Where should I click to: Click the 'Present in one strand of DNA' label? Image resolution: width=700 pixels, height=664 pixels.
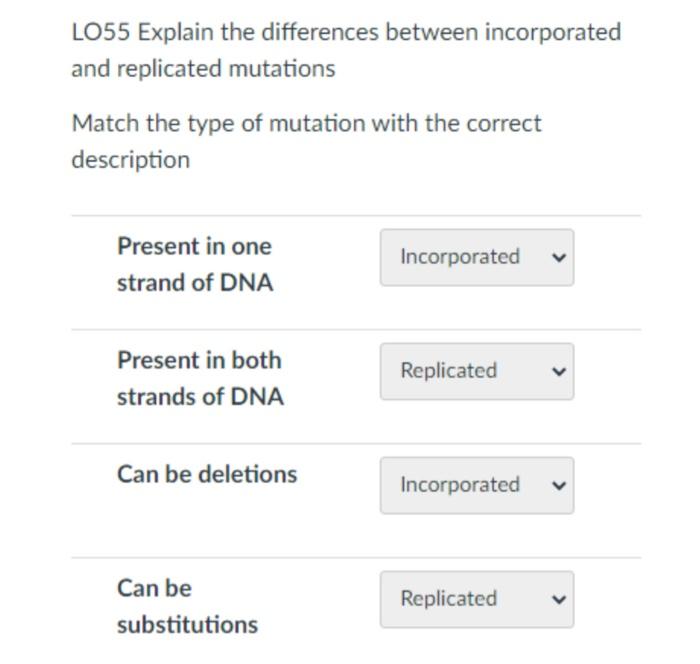[195, 264]
